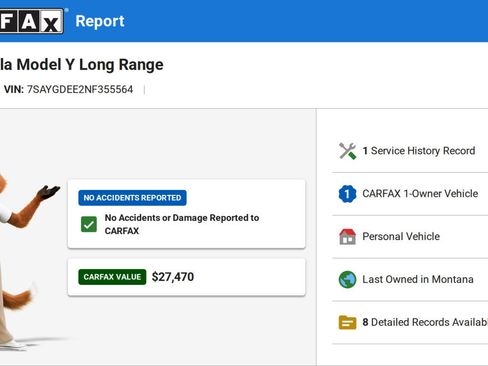Click the green checkmark no-accidents box
Viewport: 488px width, 366px height.
click(x=89, y=224)
